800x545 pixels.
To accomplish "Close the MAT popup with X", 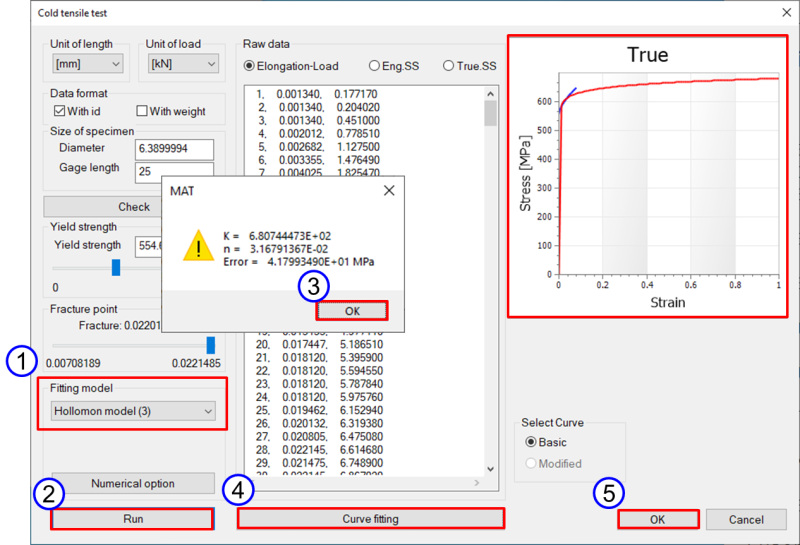I will pyautogui.click(x=389, y=190).
